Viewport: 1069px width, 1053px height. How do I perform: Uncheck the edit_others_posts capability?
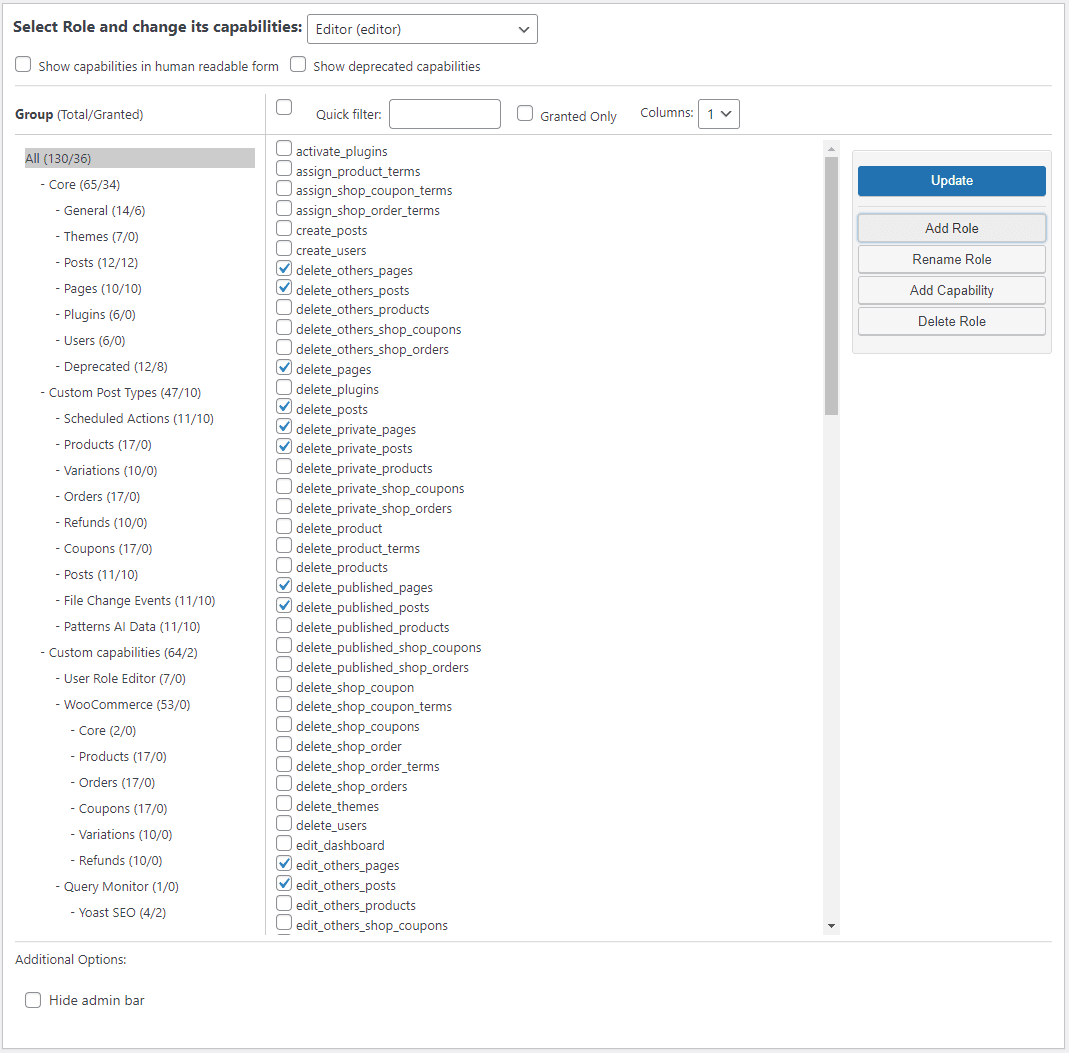click(x=283, y=884)
